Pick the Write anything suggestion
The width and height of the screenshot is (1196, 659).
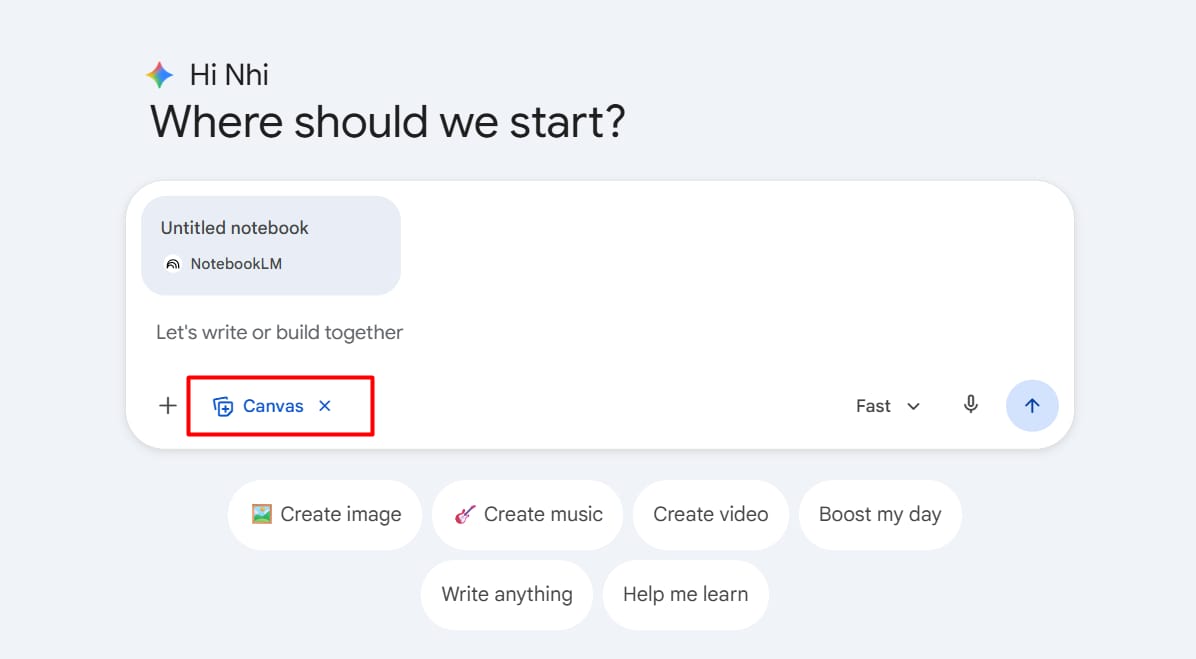(x=507, y=594)
